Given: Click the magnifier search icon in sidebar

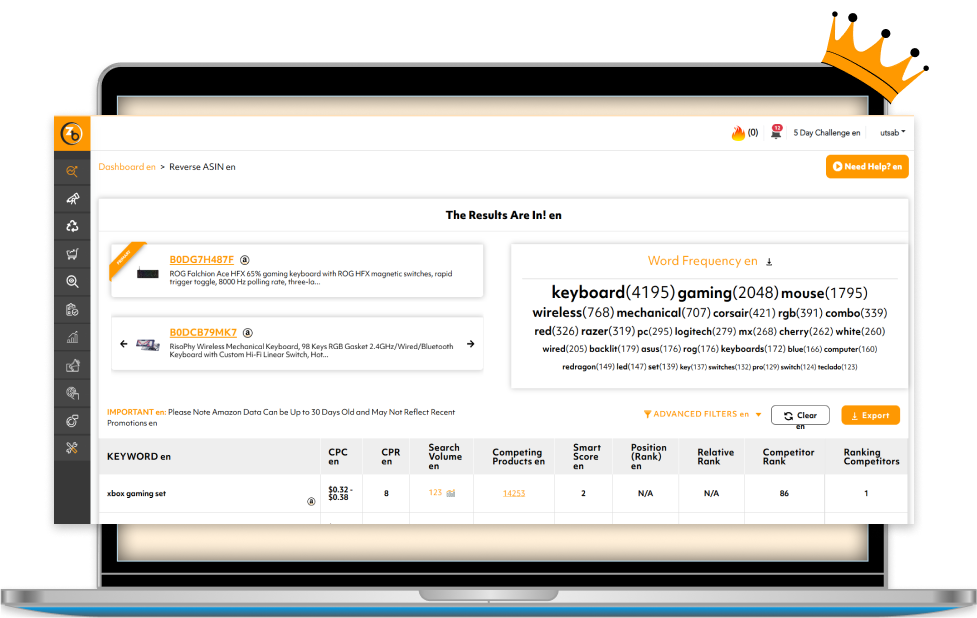Looking at the screenshot, I should pos(72,282).
